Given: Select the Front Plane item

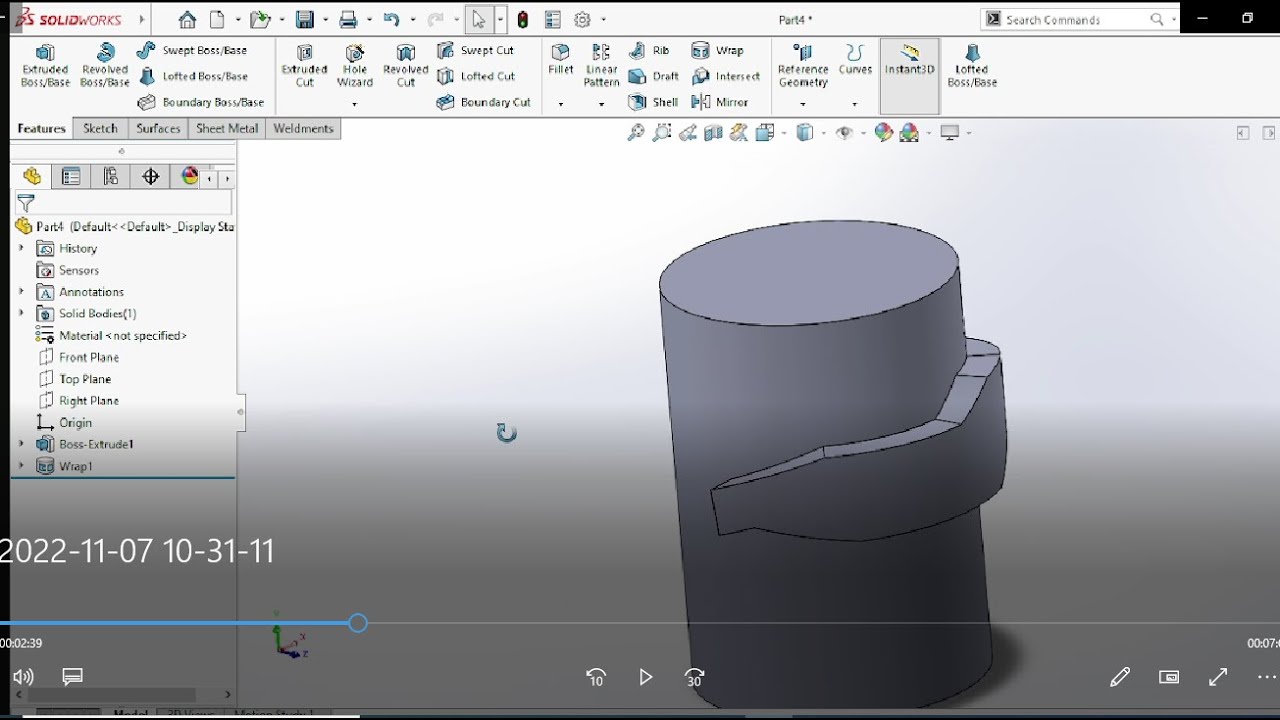Looking at the screenshot, I should [x=78, y=357].
